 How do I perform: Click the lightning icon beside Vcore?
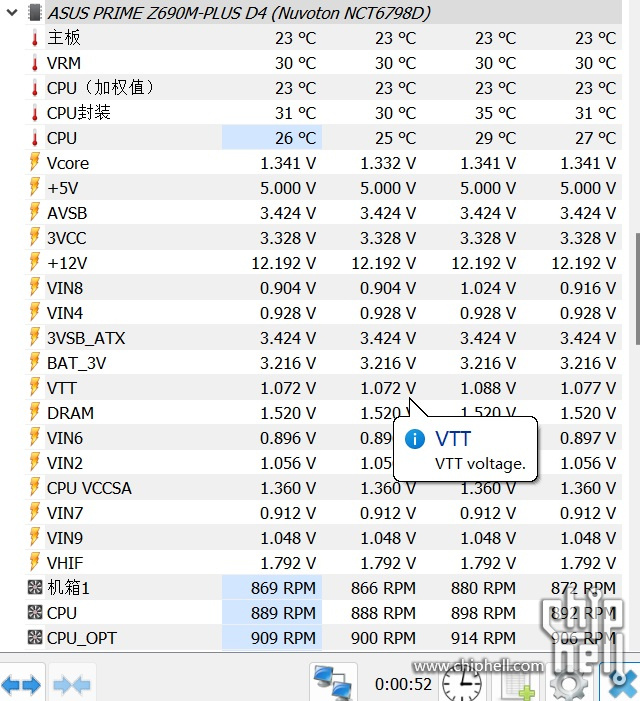coord(34,162)
